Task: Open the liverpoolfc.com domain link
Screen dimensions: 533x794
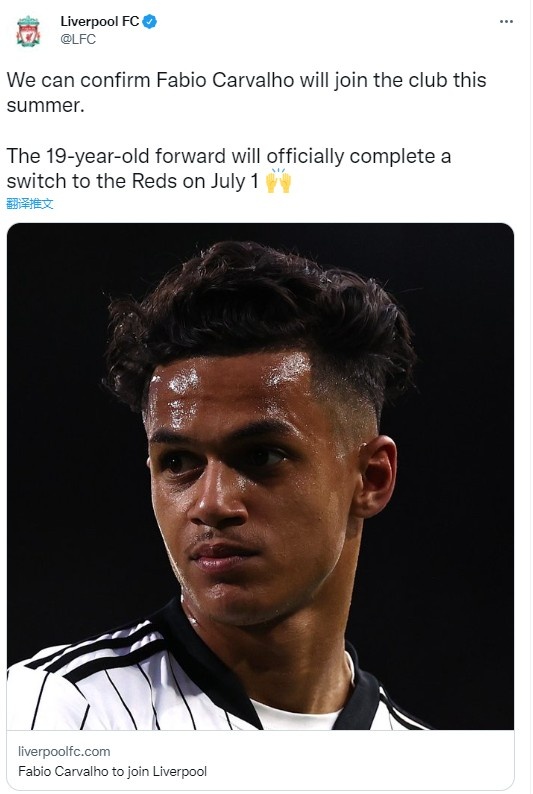Action: tap(64, 751)
